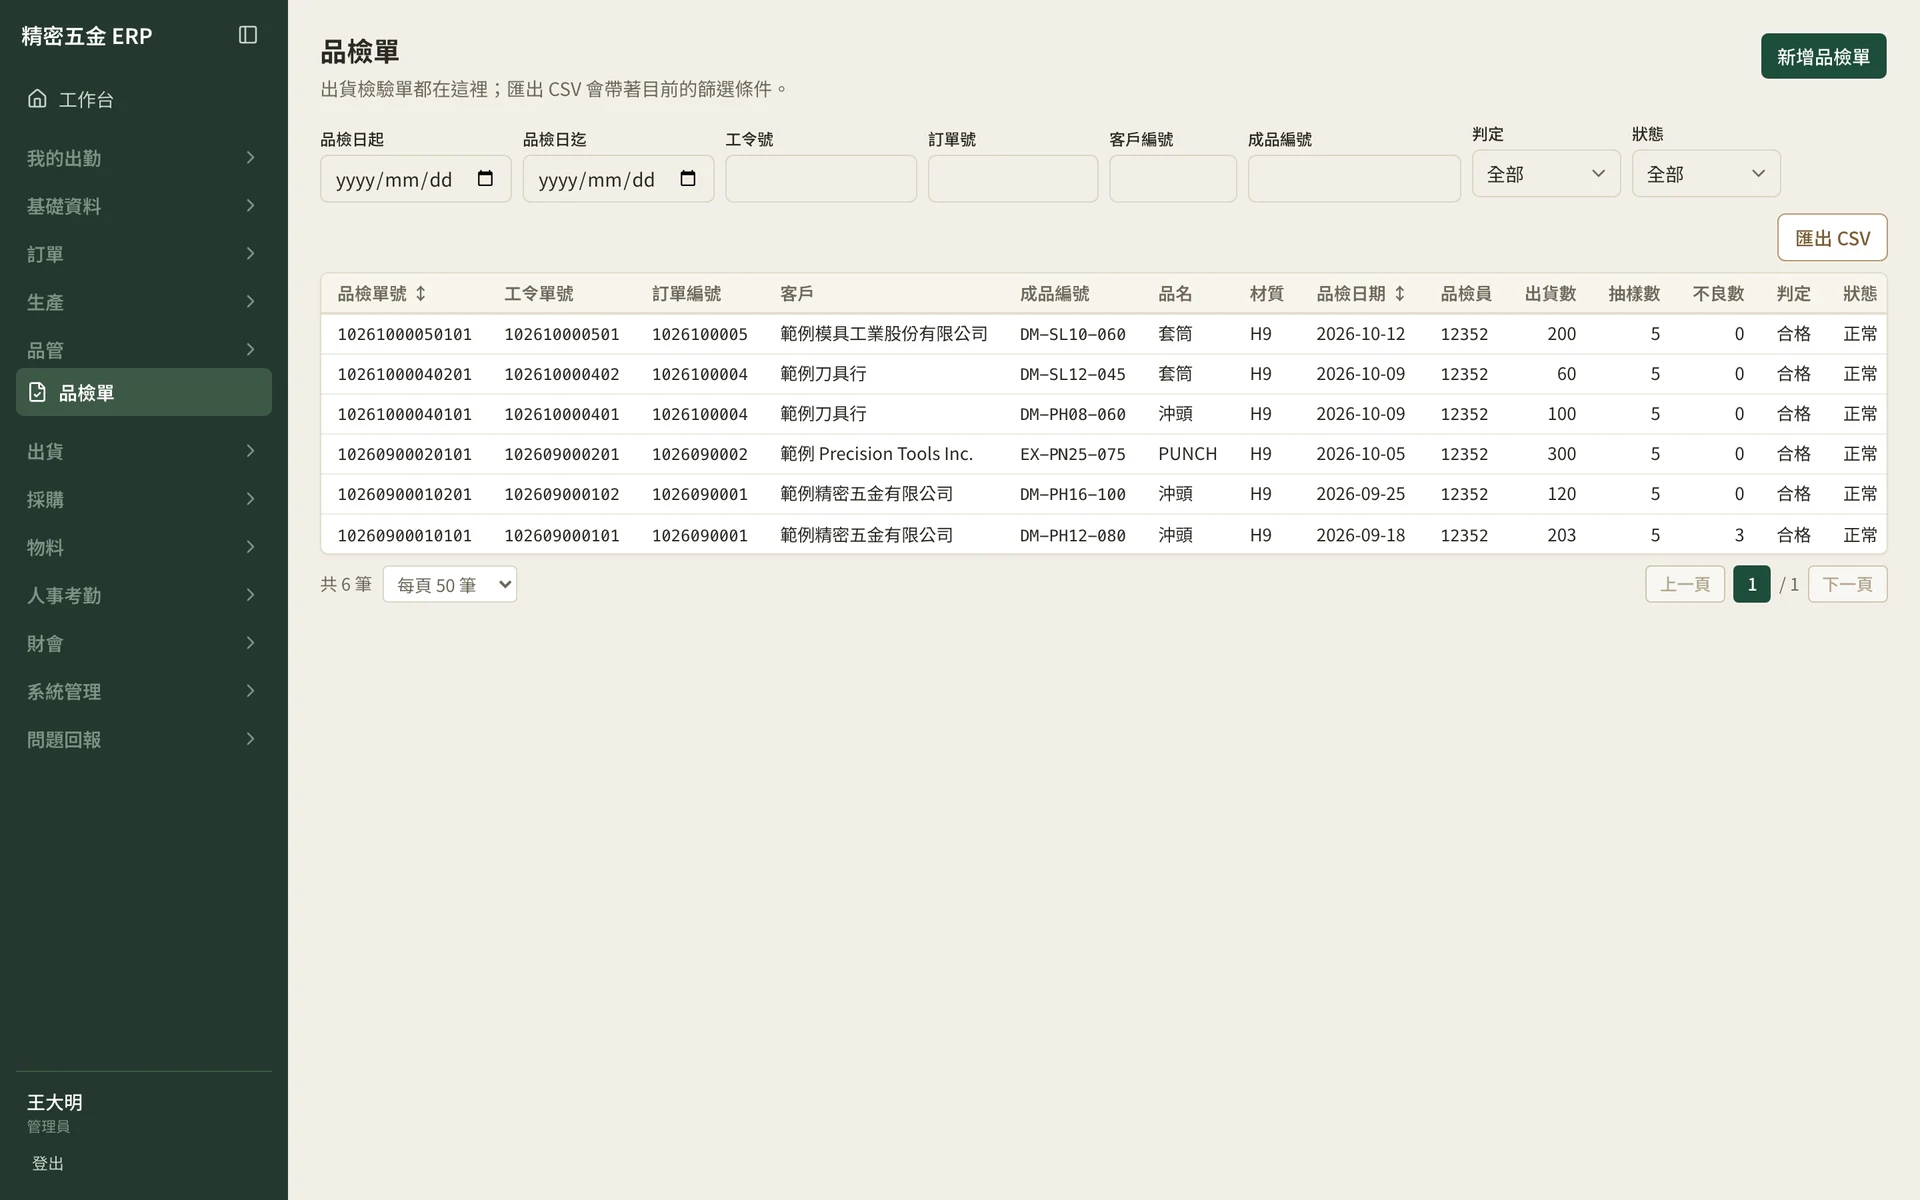Expand the 系統管理 sidebar section
1920x1200 pixels.
(144, 691)
